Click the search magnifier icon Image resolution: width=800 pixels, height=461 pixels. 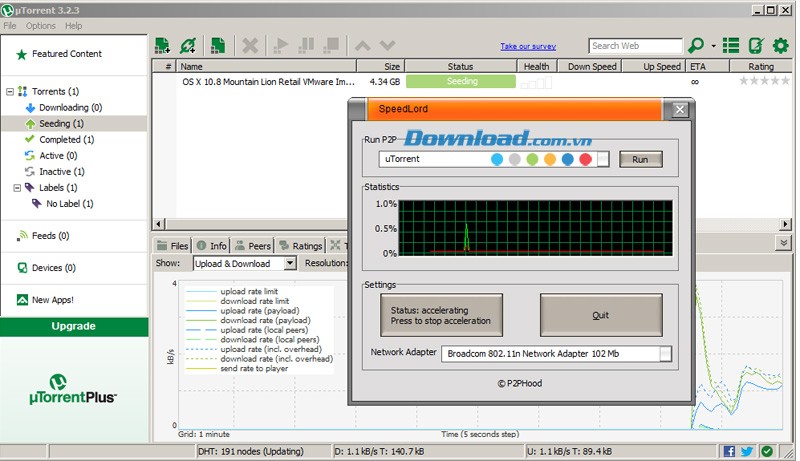click(x=696, y=46)
